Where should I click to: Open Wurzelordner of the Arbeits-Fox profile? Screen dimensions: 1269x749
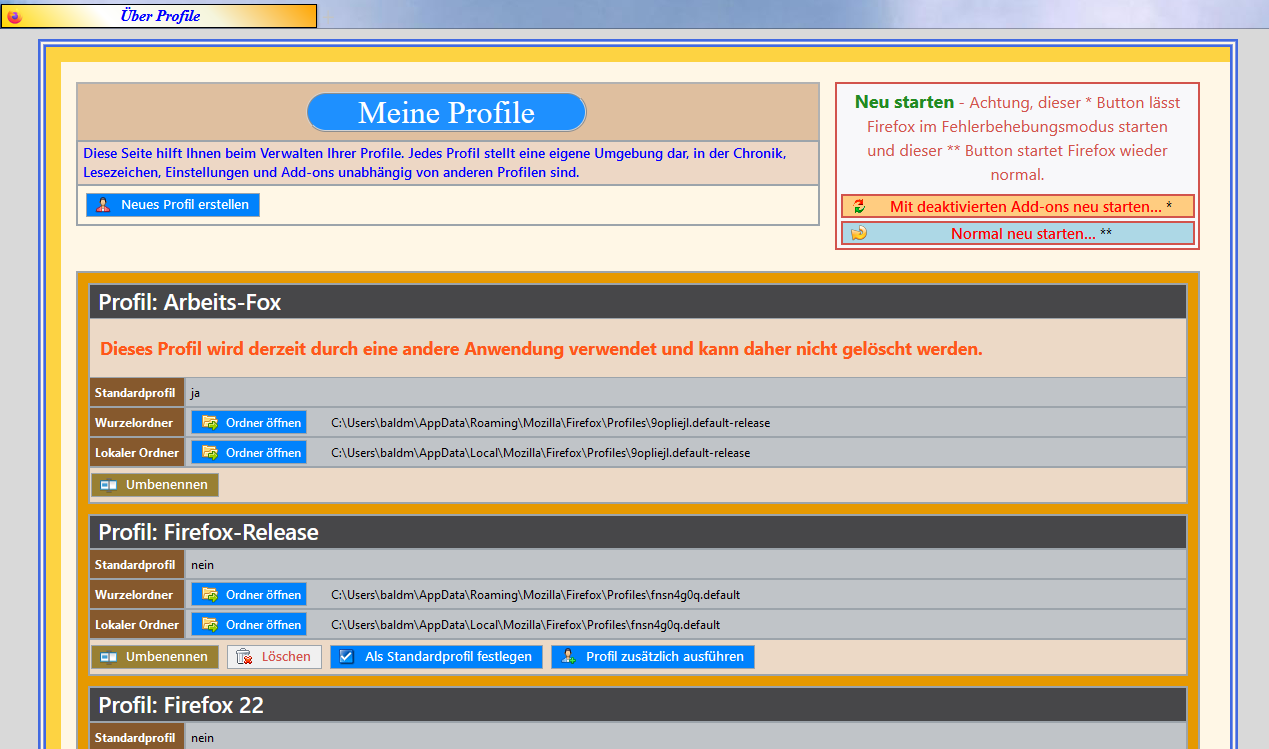[x=249, y=423]
